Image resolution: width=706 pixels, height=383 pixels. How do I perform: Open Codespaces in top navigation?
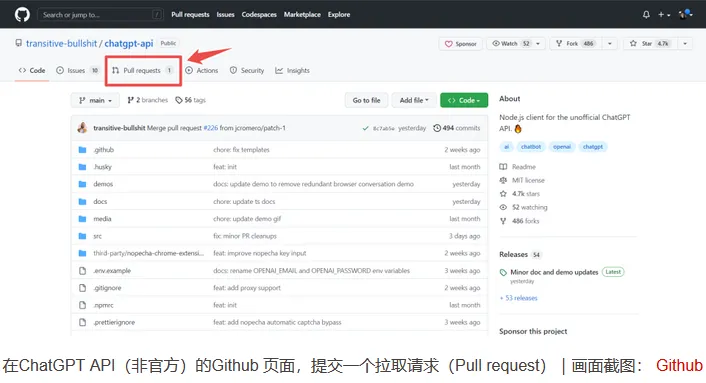click(x=259, y=14)
